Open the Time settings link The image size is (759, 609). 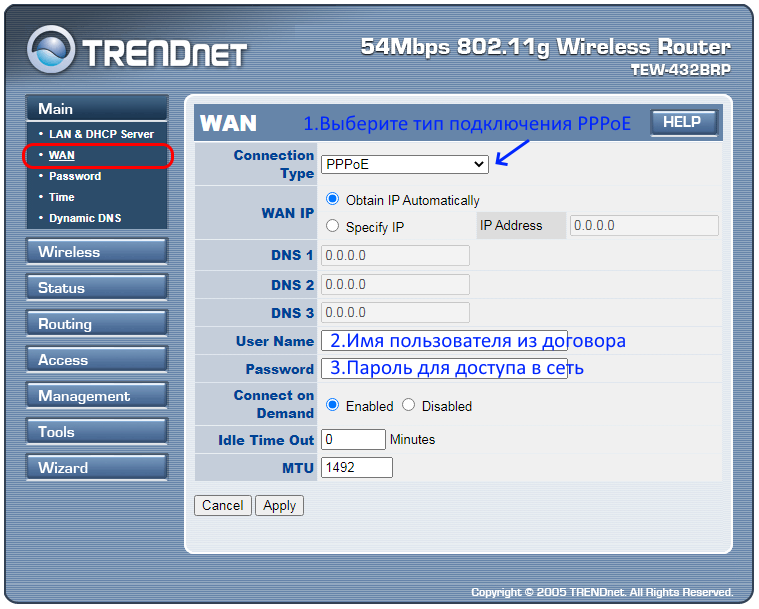(x=61, y=197)
